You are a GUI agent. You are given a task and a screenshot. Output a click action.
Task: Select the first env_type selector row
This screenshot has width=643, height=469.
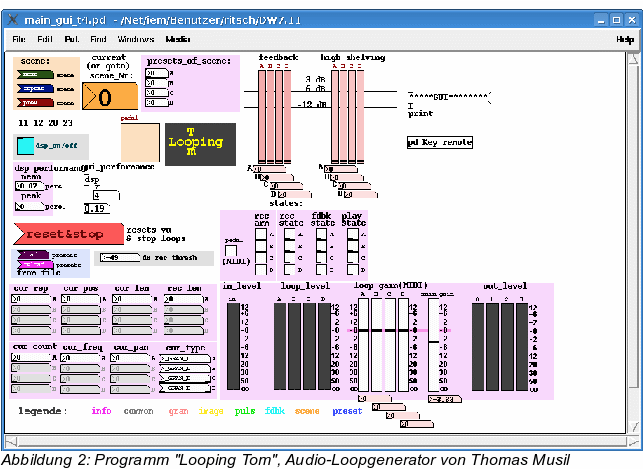(186, 359)
